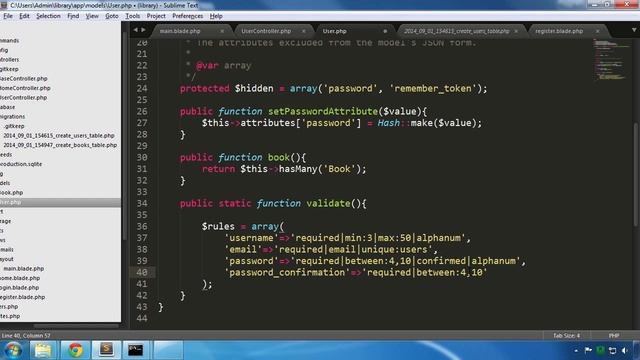Screen dimensions: 640x360
Task: Open the View menu
Action: pos(92,16)
